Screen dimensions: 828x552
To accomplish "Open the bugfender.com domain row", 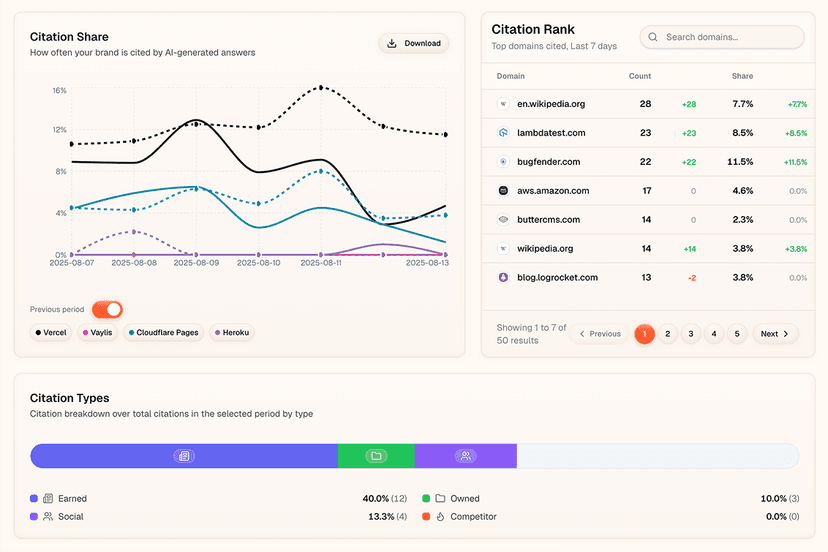I will tap(548, 162).
